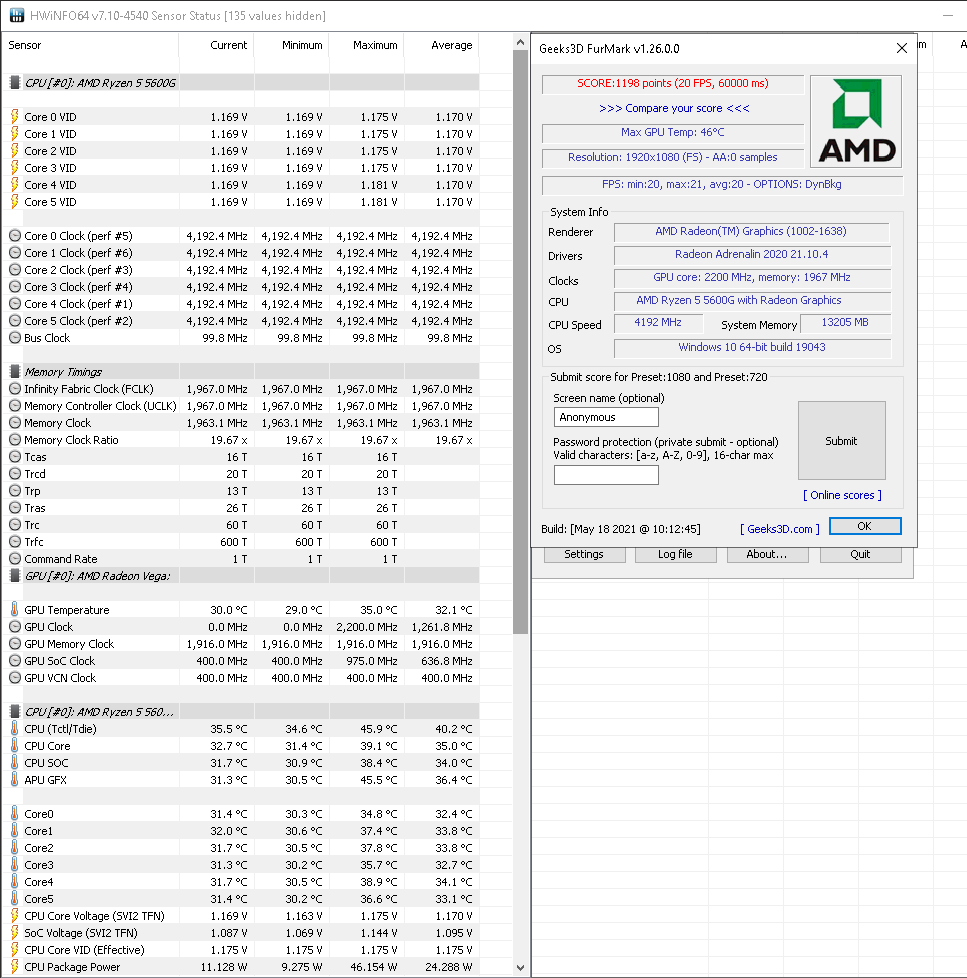Select the CPU SOC temperature row

(241, 763)
